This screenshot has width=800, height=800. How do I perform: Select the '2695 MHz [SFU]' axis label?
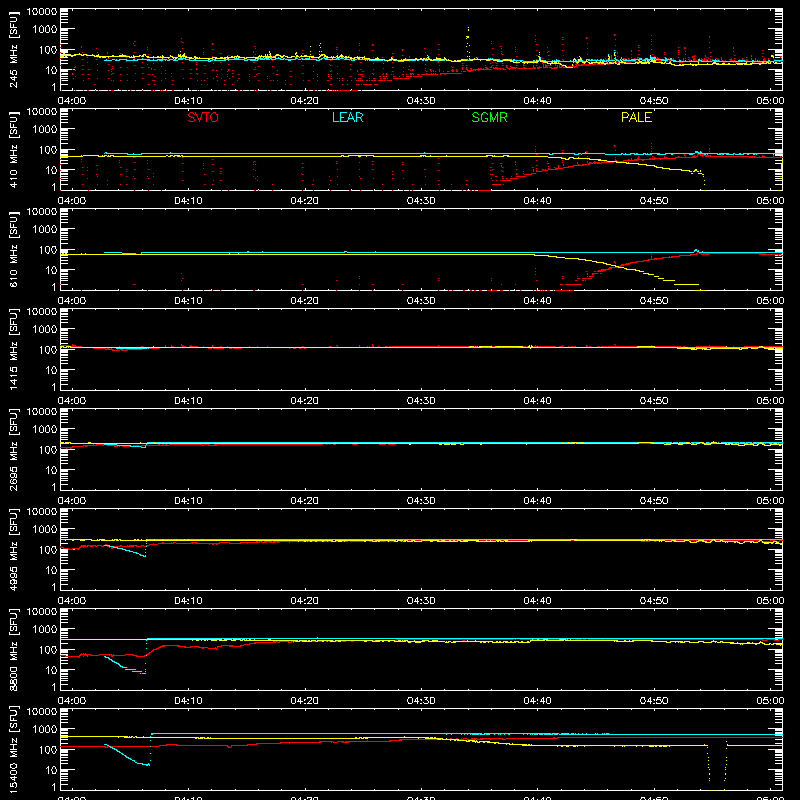point(13,449)
